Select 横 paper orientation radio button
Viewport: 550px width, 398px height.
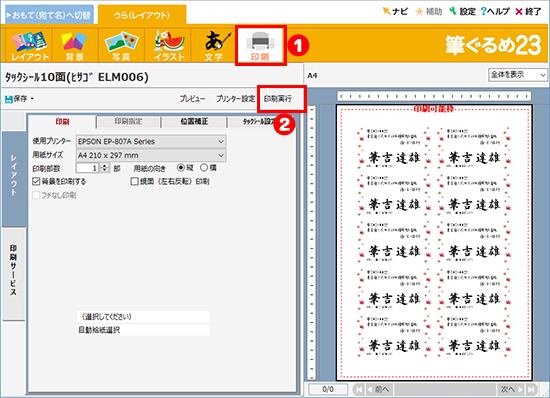pos(204,168)
